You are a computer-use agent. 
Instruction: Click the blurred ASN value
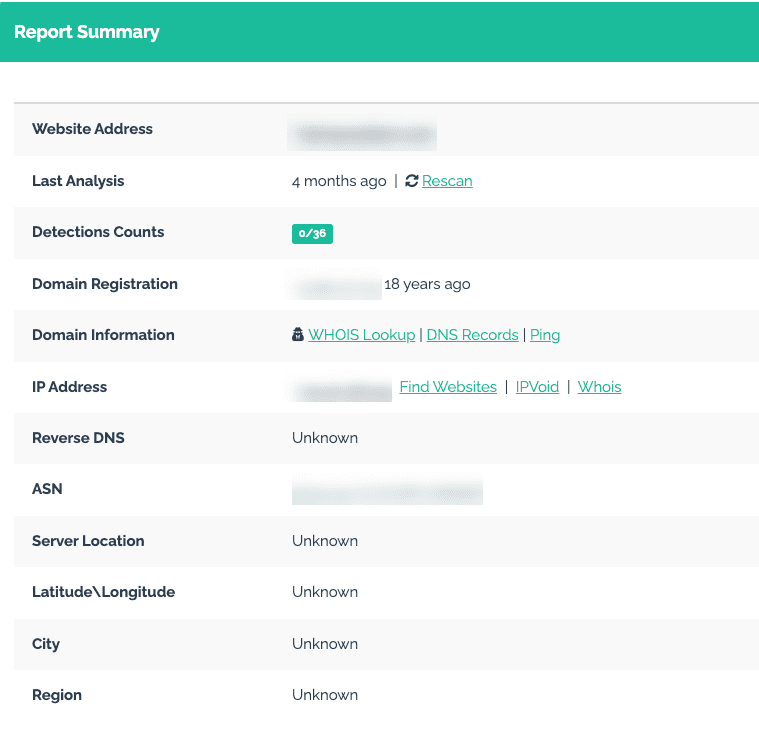tap(387, 490)
